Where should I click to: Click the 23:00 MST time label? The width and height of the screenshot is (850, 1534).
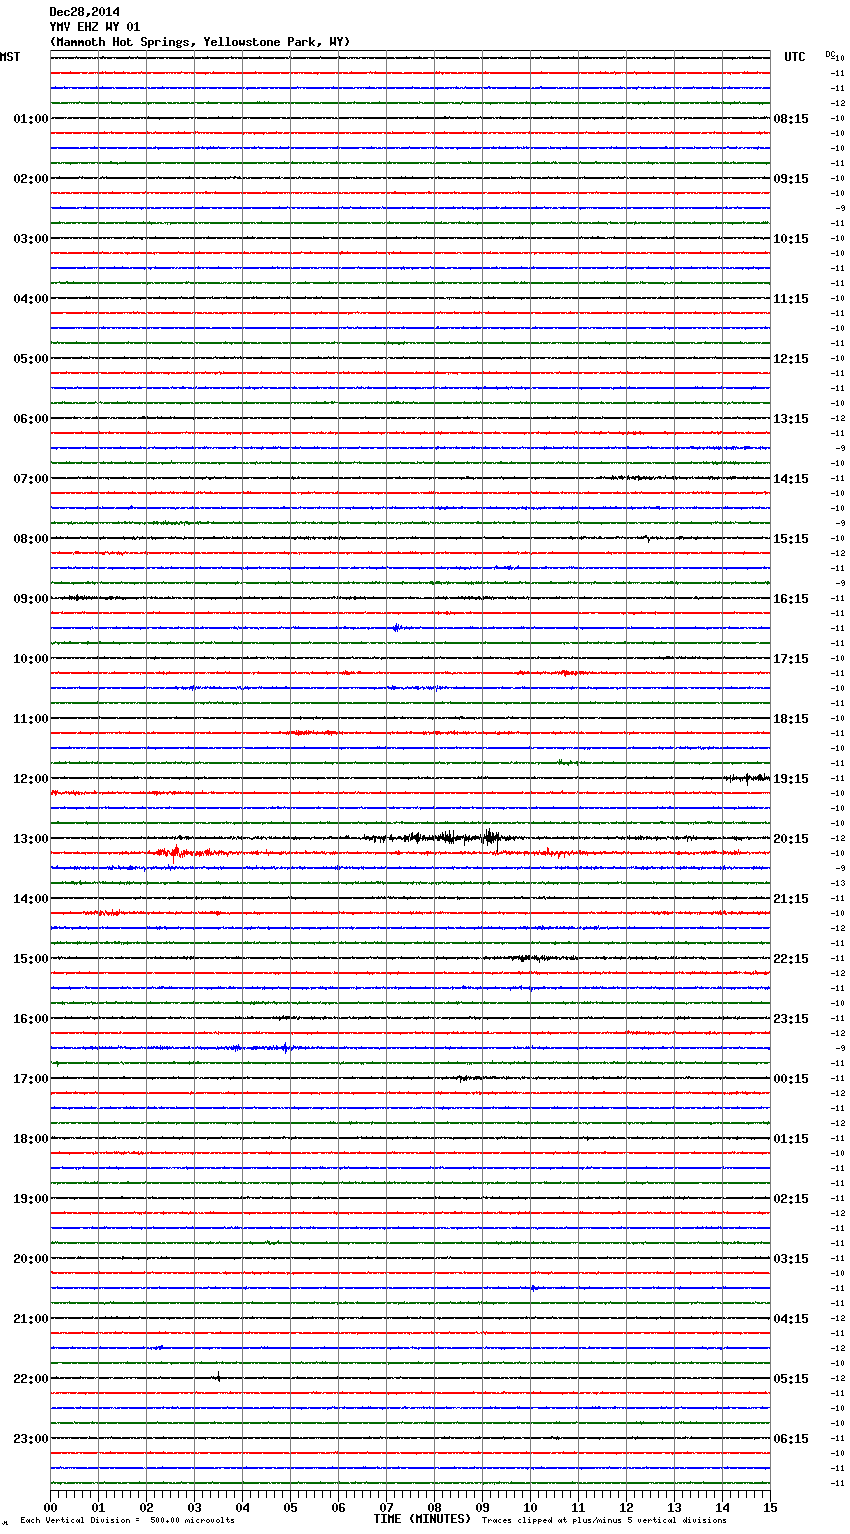pyautogui.click(x=31, y=1439)
